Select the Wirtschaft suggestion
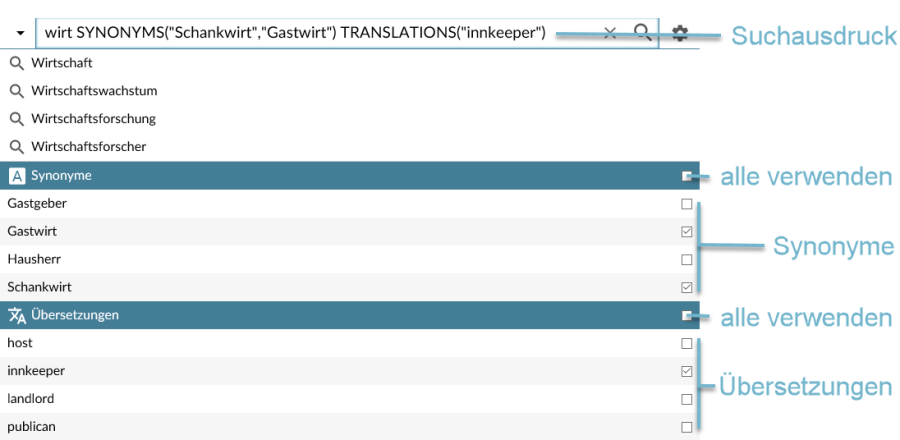The image size is (900, 440). pos(62,63)
